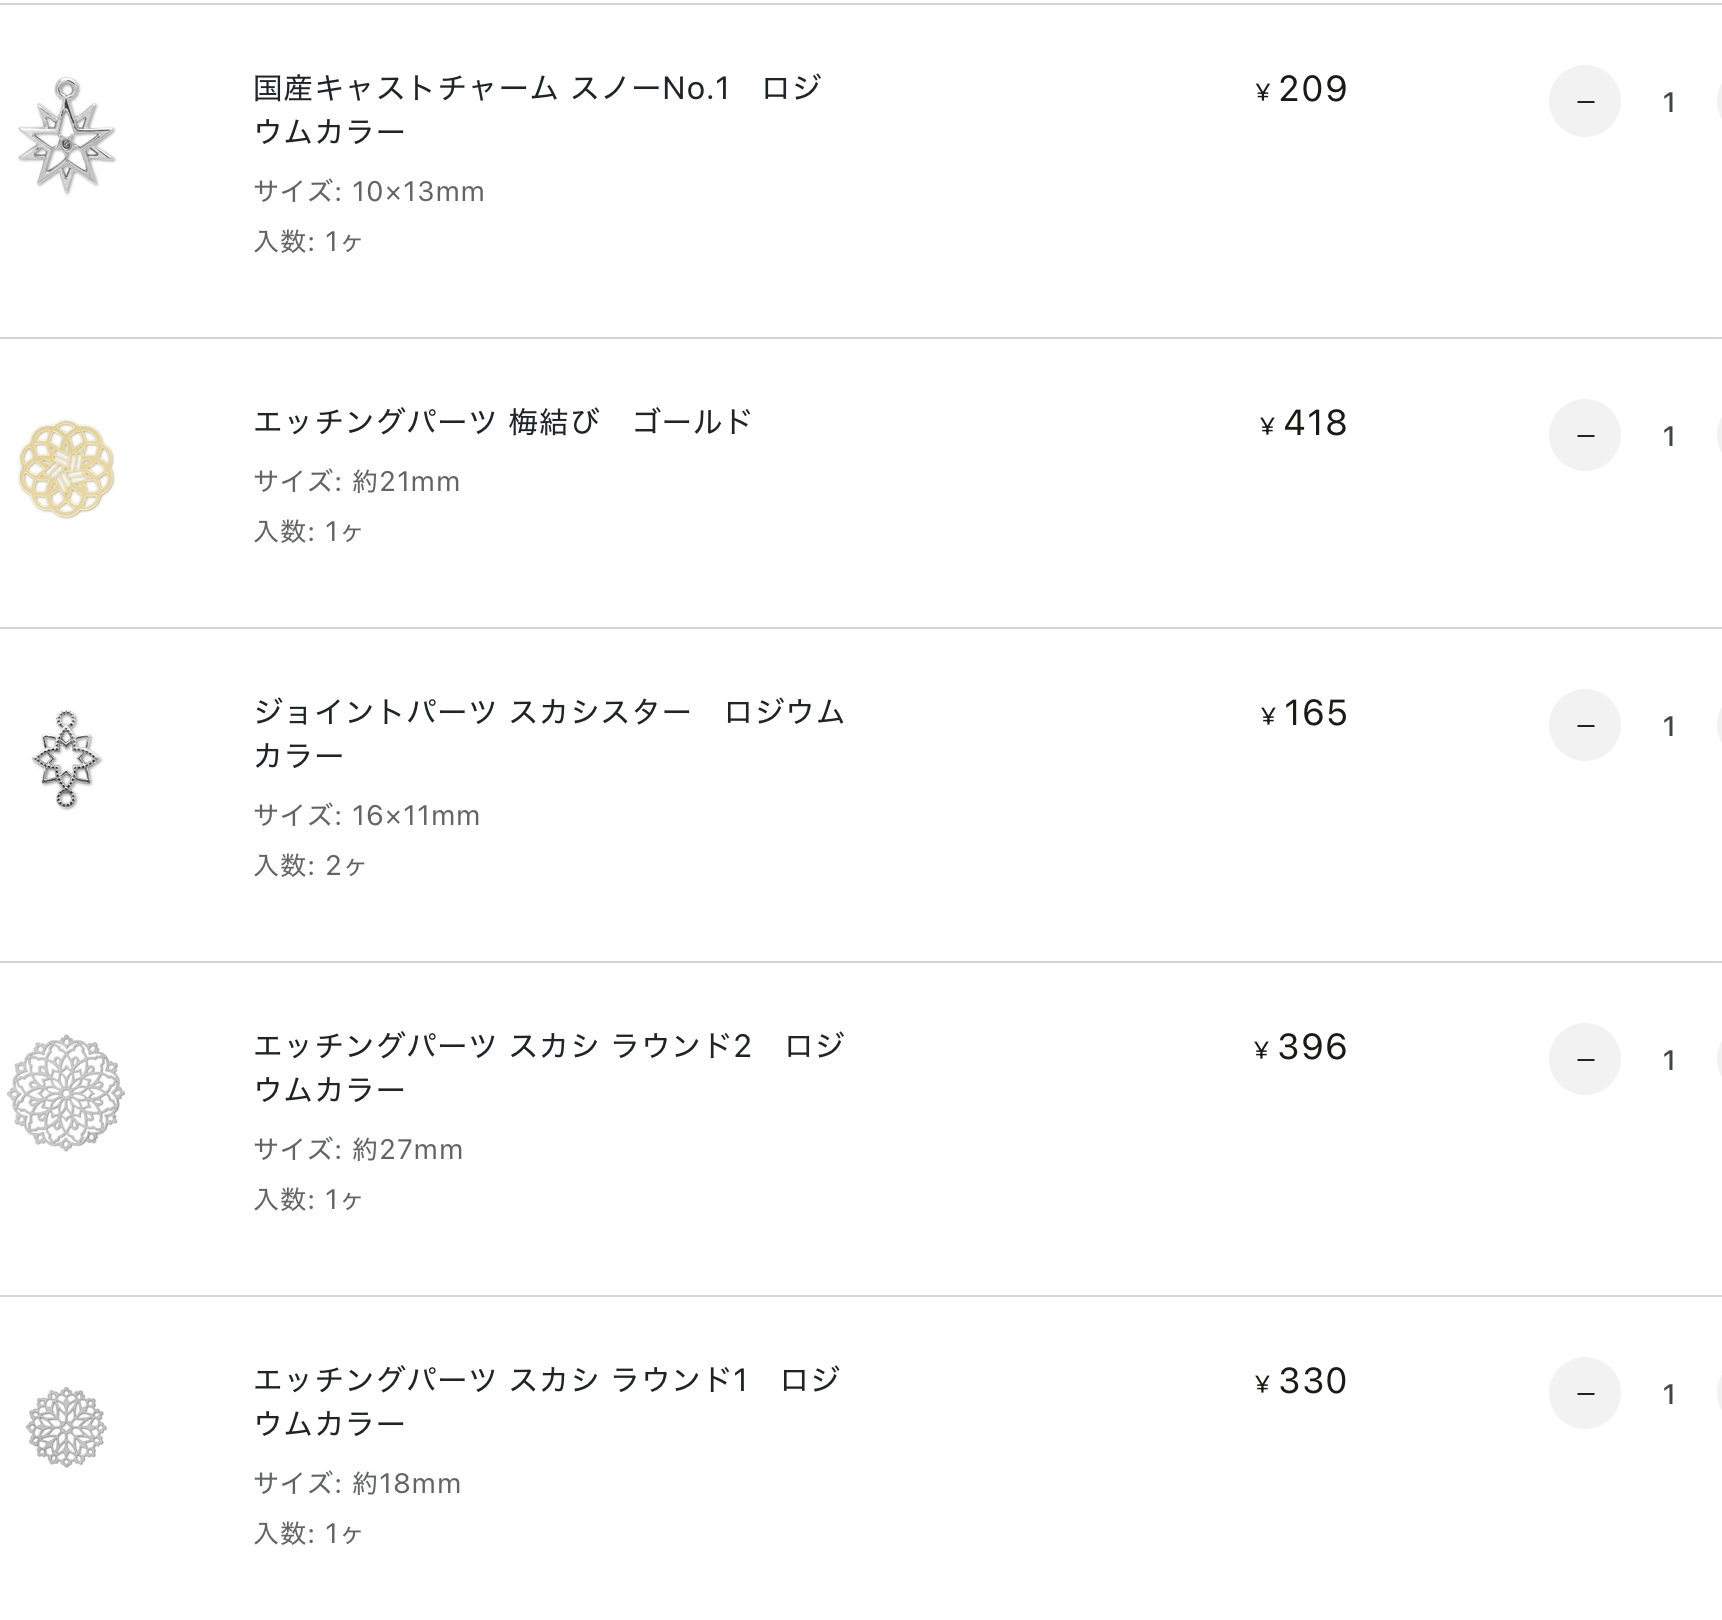Screen dimensions: 1722x1620
Task: Open the スカシスター joint part thumbnail
Action: pyautogui.click(x=66, y=759)
